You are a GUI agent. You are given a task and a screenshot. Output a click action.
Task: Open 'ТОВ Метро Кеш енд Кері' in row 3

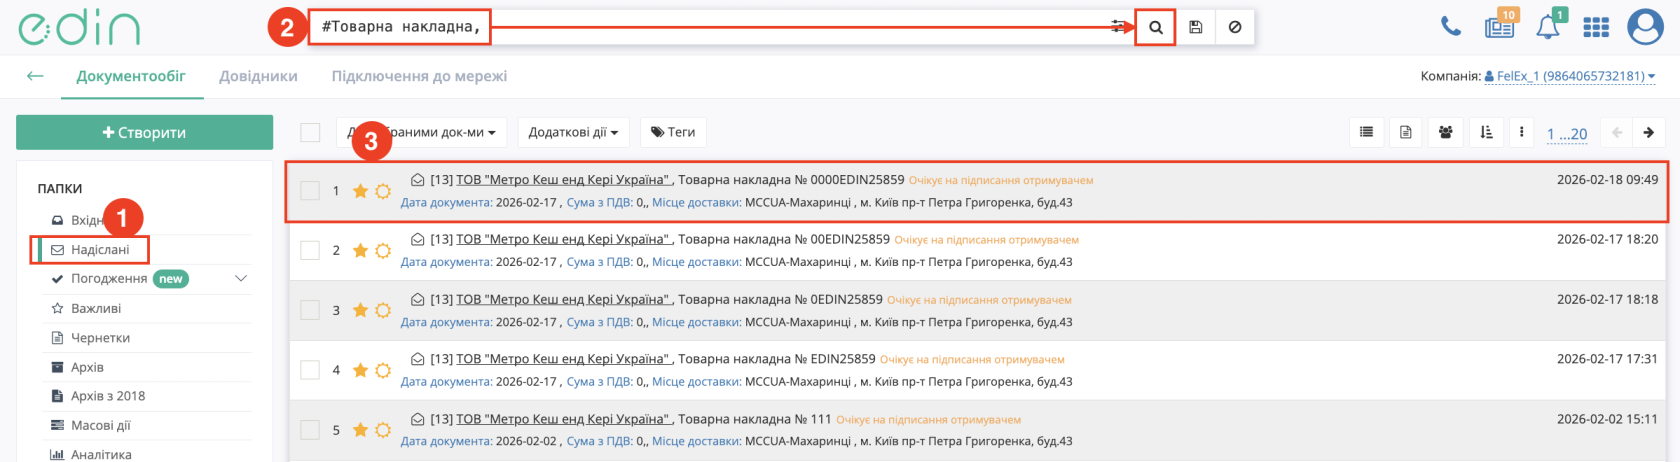(x=564, y=299)
